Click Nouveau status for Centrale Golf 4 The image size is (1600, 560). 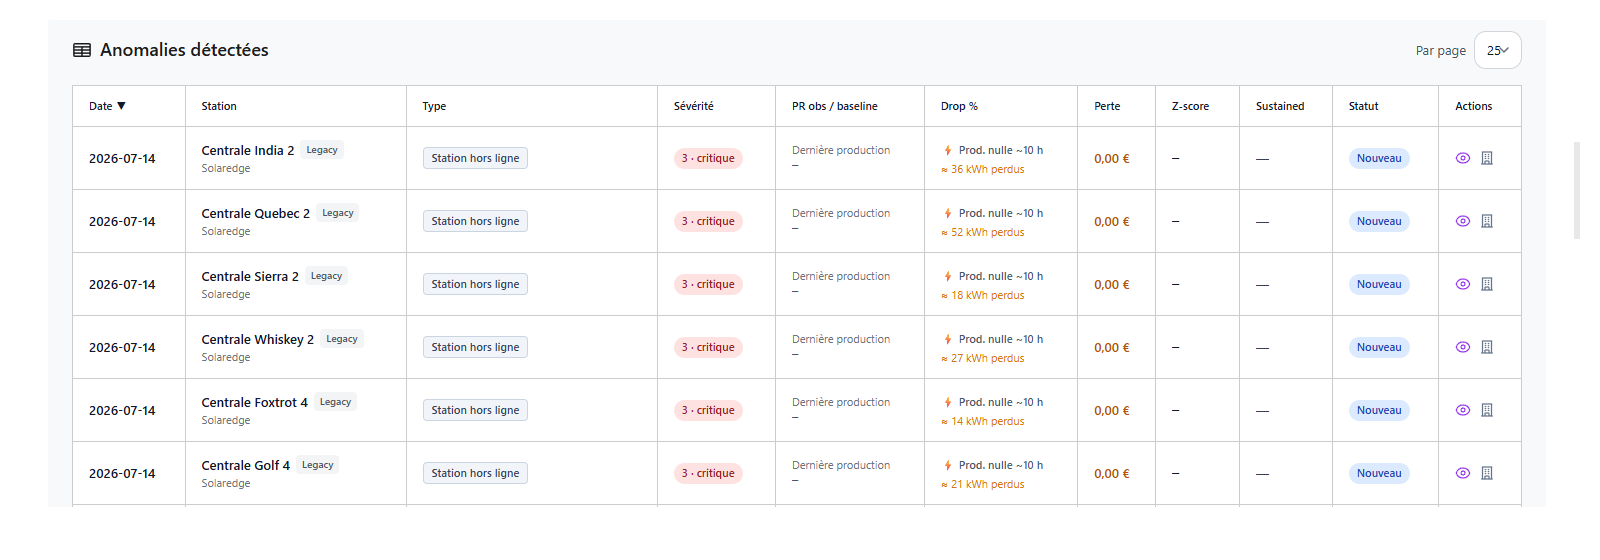click(x=1379, y=473)
